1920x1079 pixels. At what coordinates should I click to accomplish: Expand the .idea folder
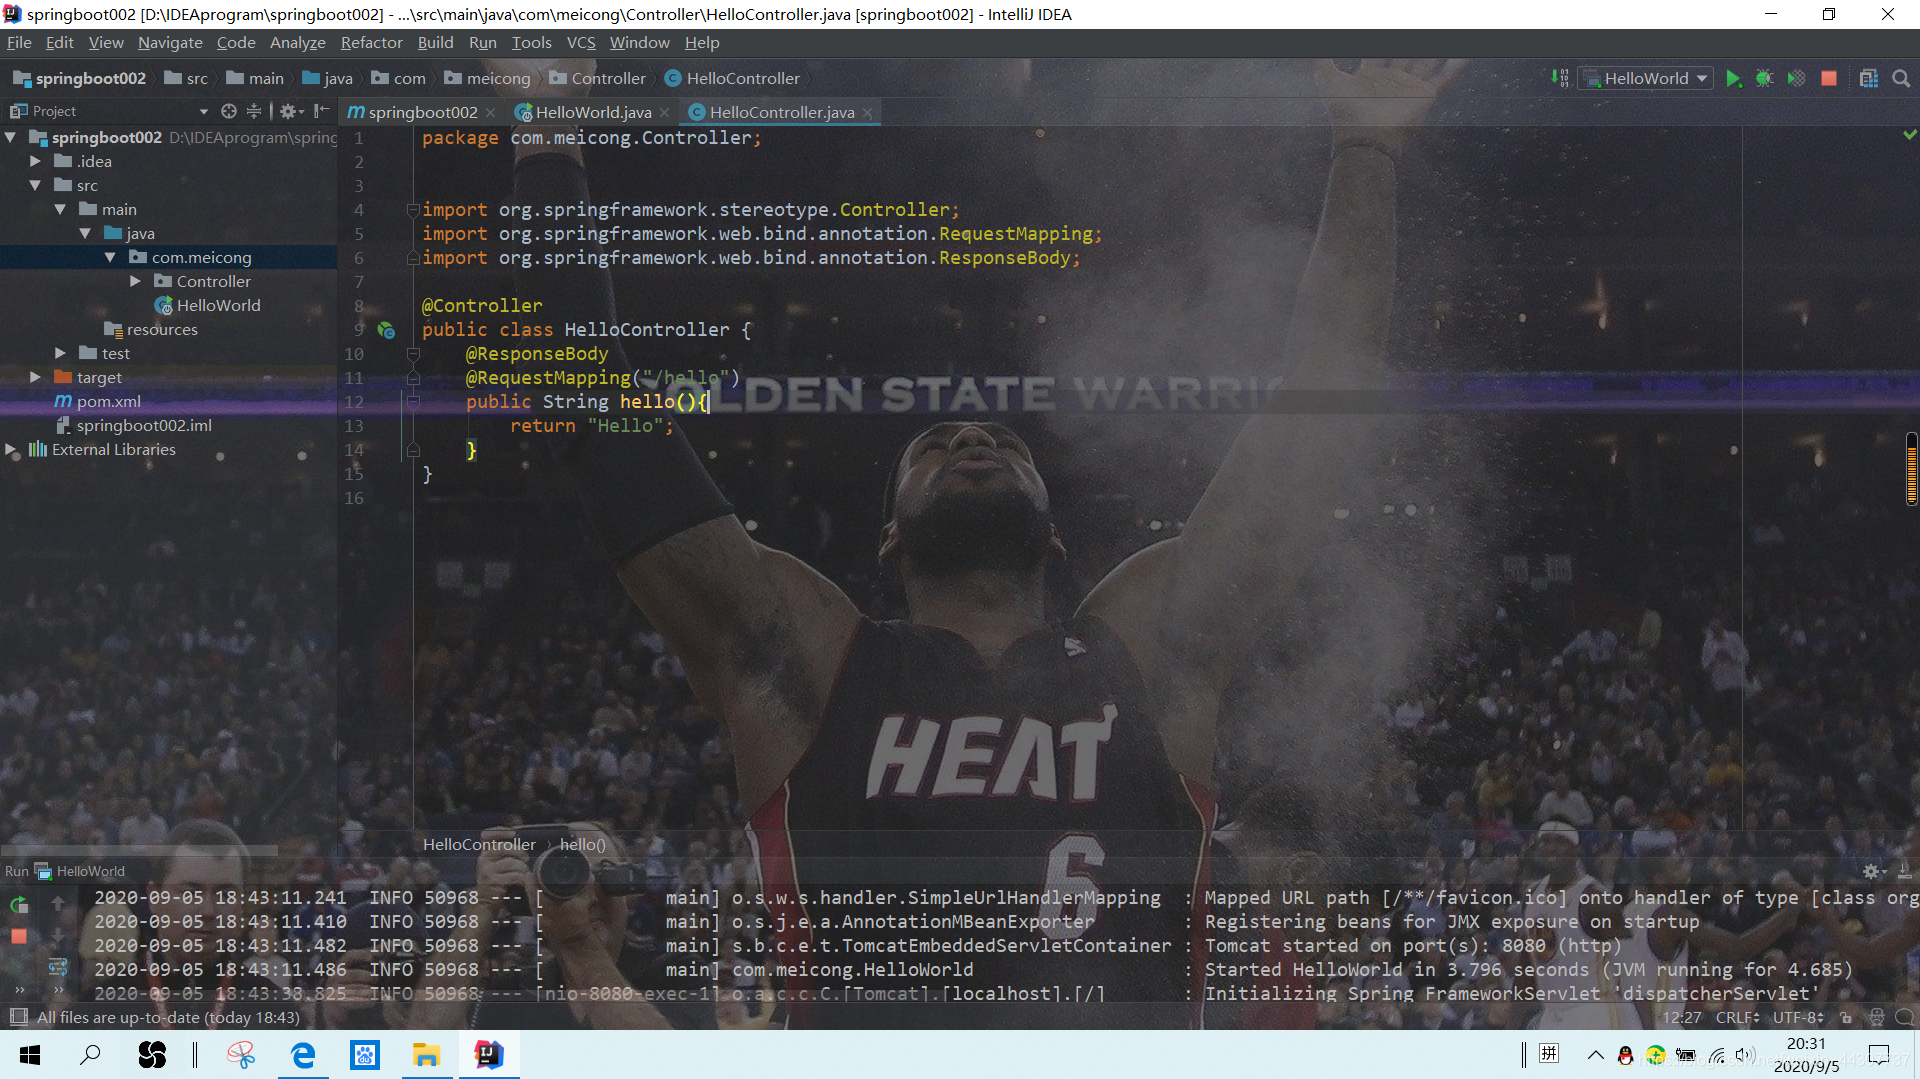click(x=36, y=161)
